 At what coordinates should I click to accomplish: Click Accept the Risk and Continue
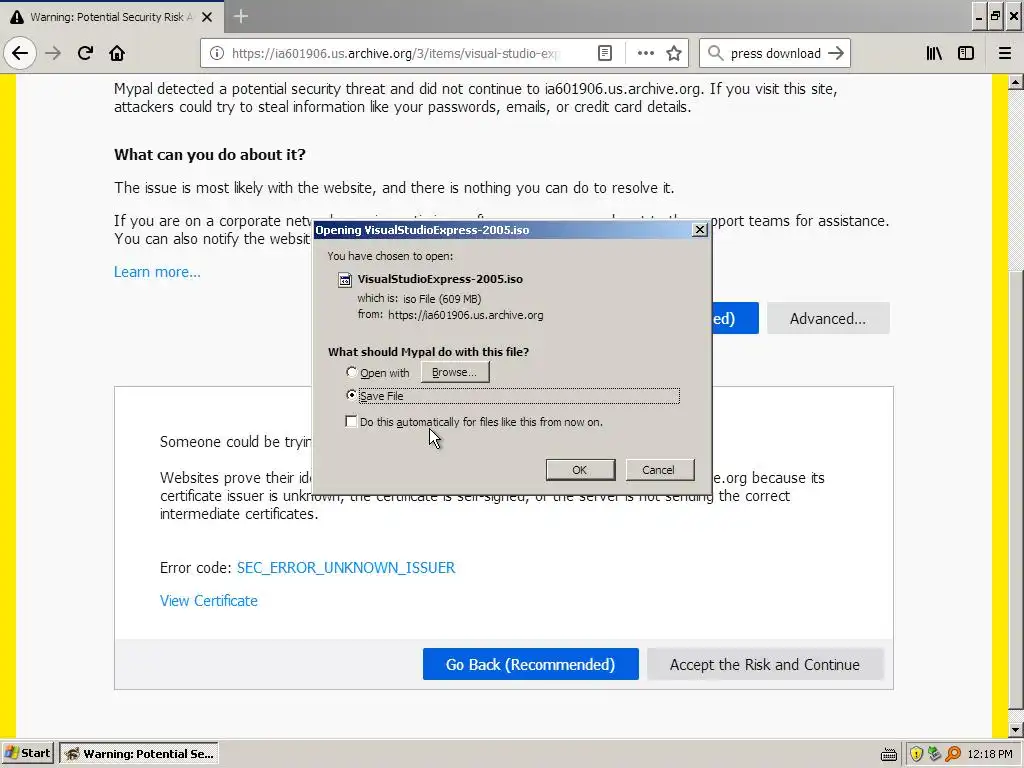coord(765,664)
